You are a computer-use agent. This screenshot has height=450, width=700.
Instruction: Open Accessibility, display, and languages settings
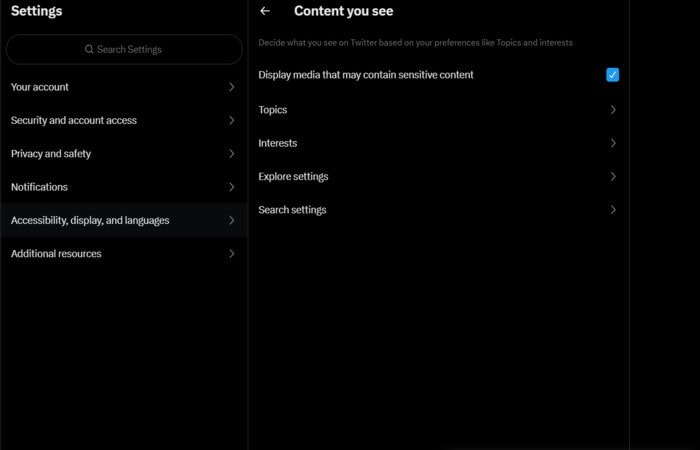[124, 220]
